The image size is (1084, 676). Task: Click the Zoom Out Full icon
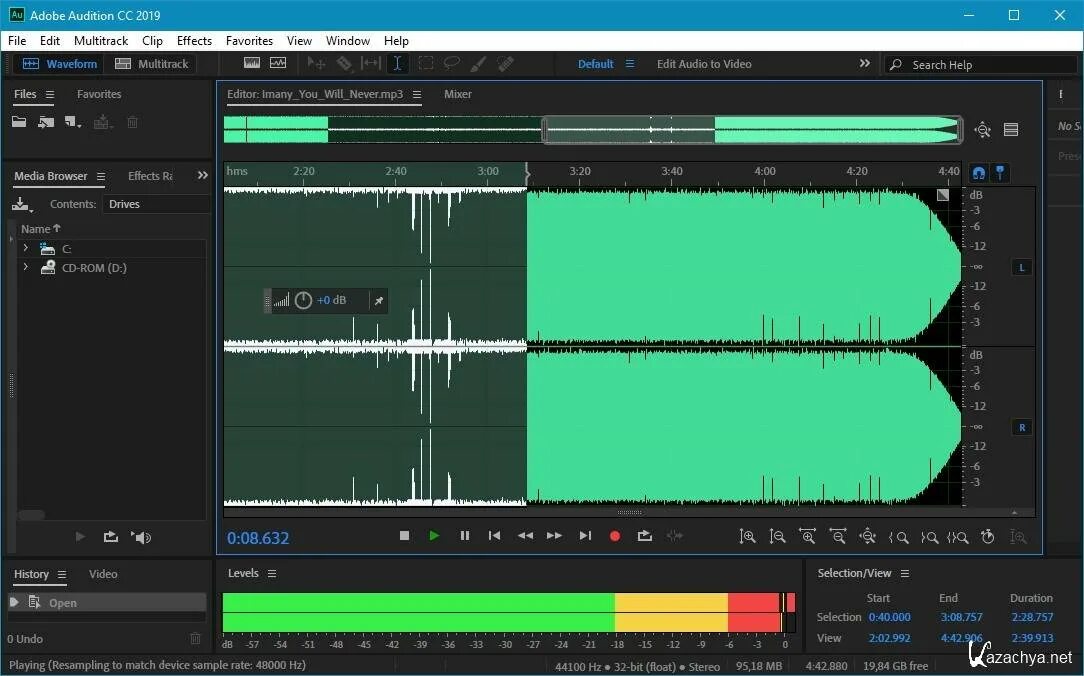click(x=868, y=537)
